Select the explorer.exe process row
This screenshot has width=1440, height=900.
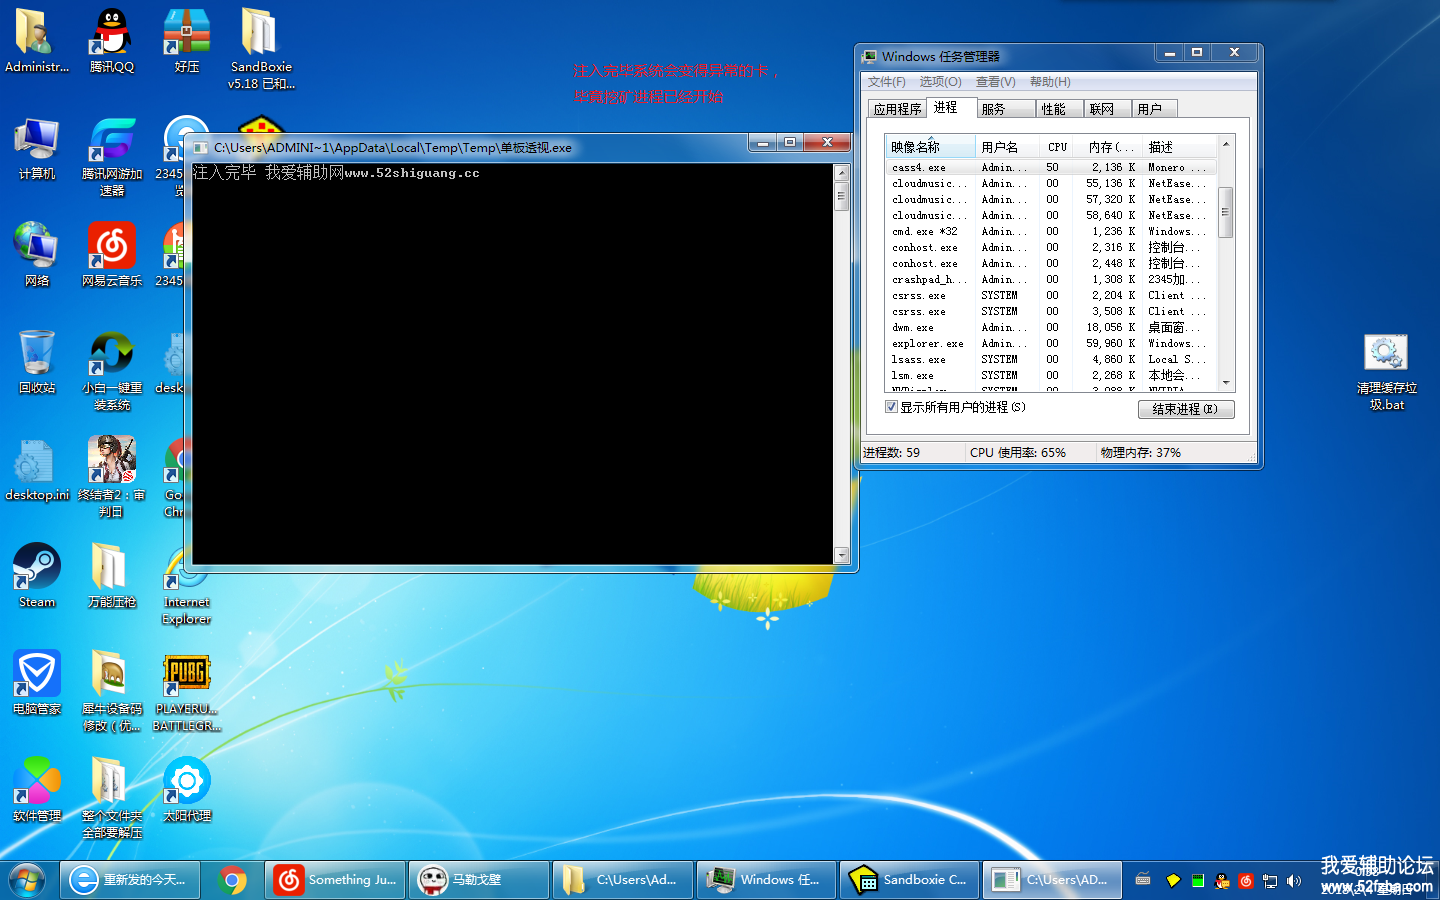pos(1051,343)
